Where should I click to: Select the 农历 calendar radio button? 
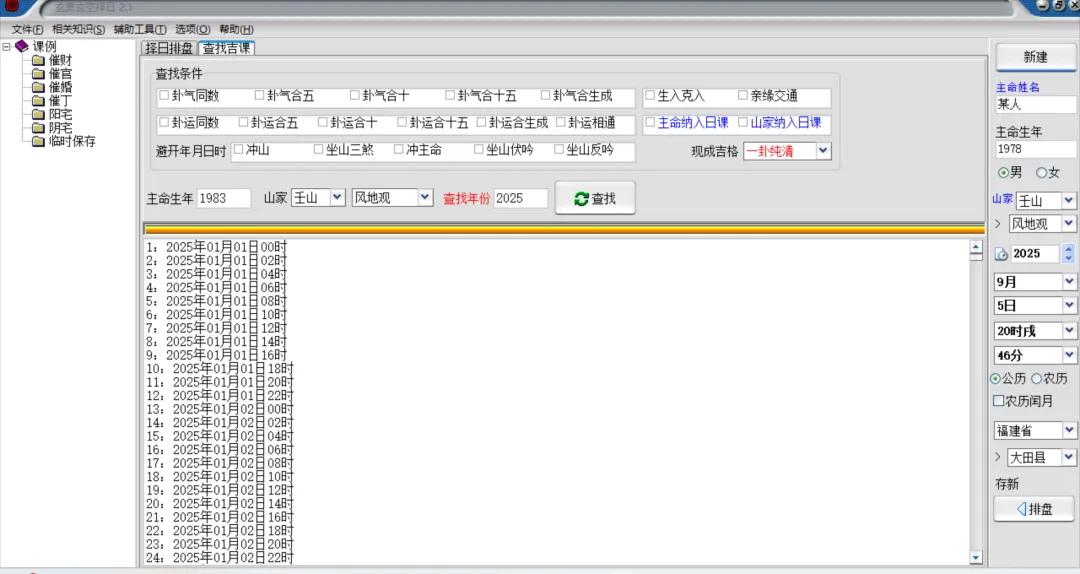click(1036, 378)
